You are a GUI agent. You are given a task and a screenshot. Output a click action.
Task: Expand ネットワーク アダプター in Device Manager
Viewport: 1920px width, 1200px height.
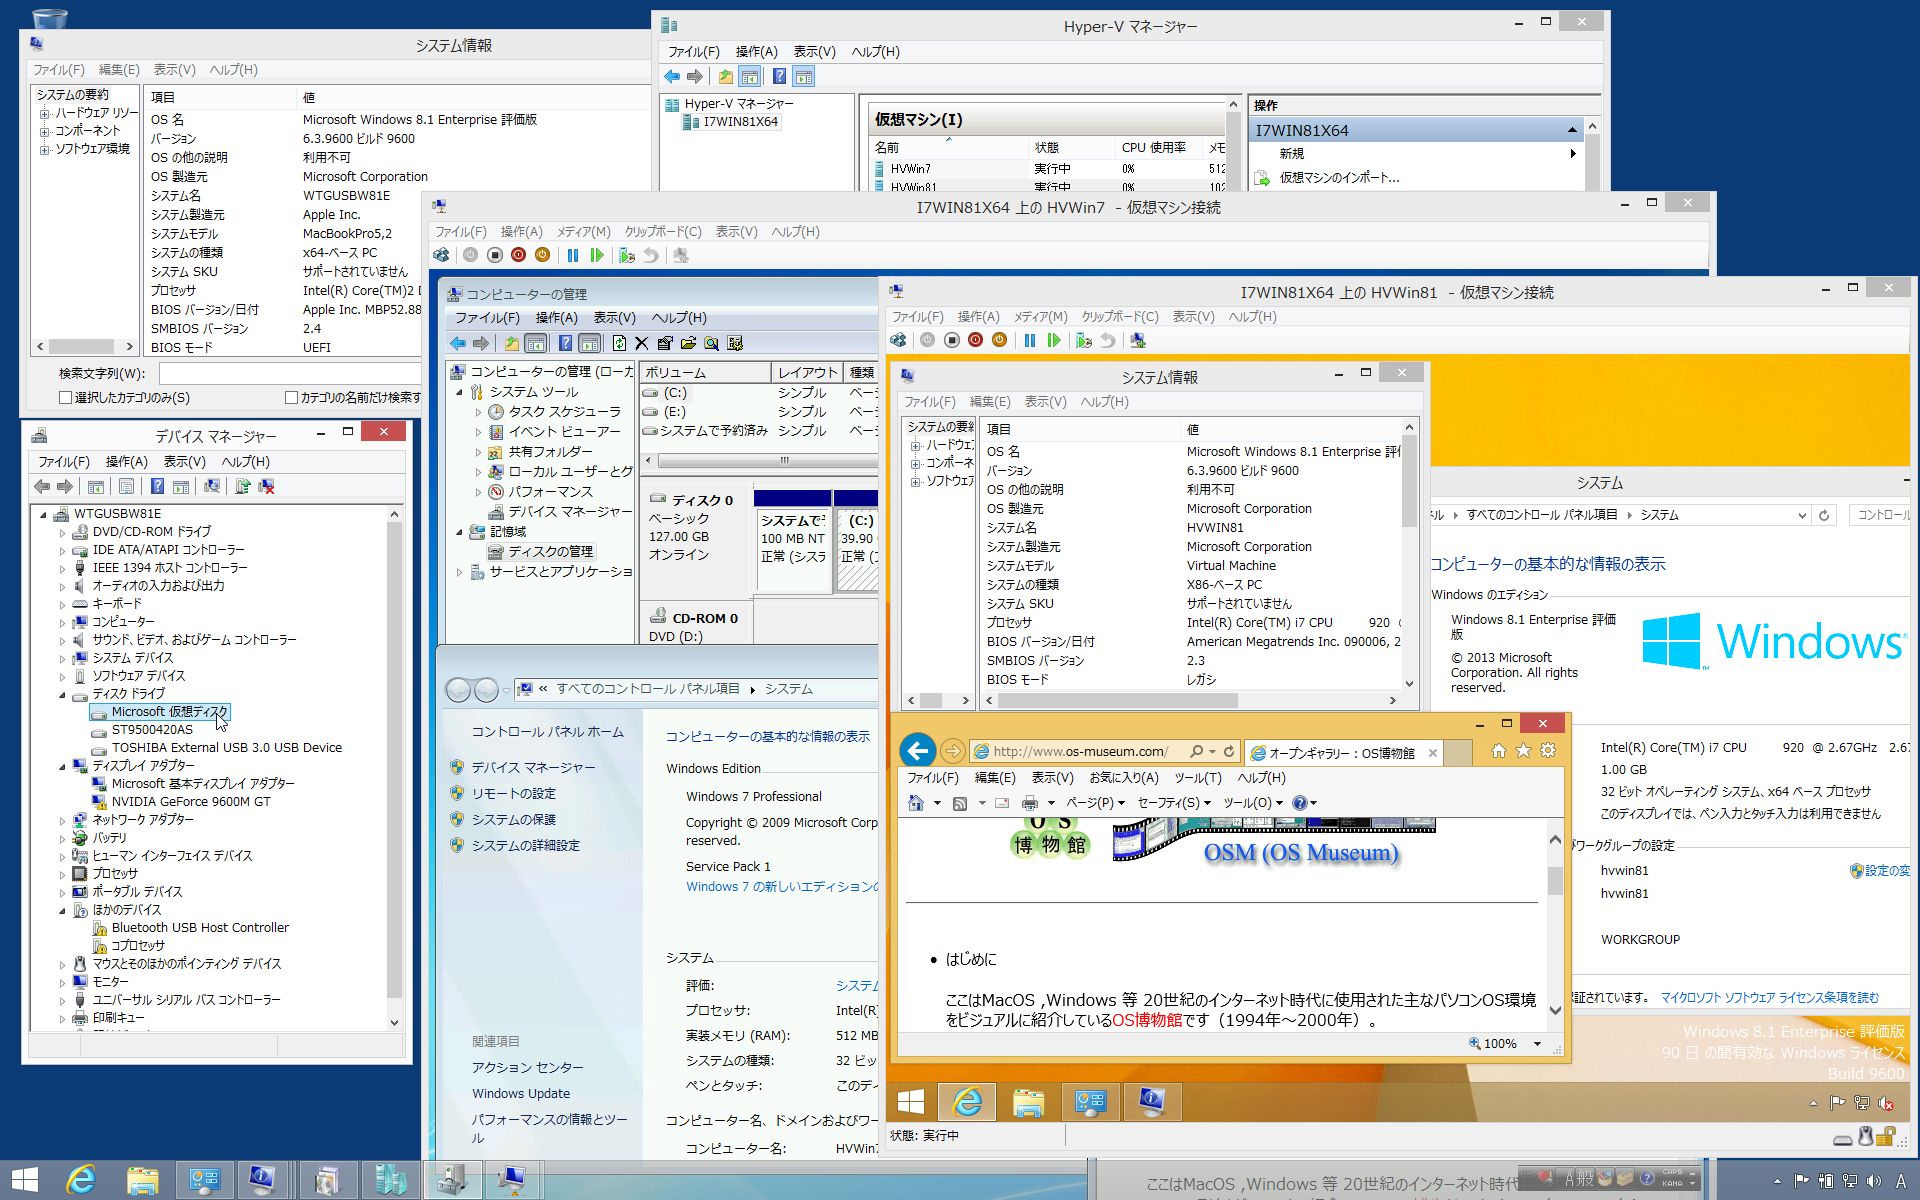(62, 820)
